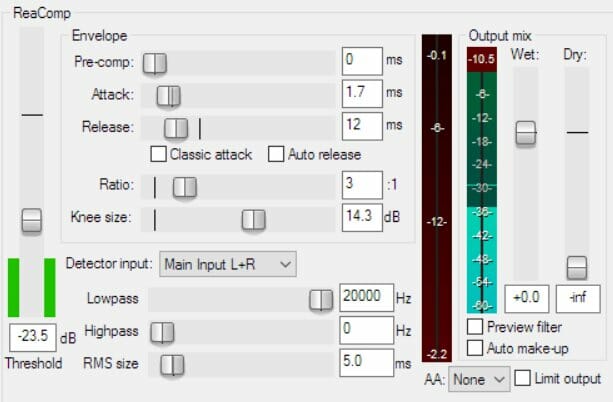Viewport: 613px width, 402px height.
Task: Click the gain reduction meter
Action: [x=437, y=198]
